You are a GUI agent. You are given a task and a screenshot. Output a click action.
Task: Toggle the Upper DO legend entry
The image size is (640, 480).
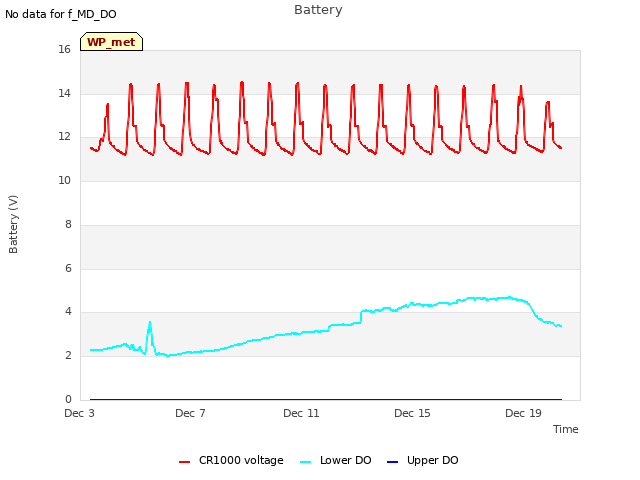click(x=422, y=460)
